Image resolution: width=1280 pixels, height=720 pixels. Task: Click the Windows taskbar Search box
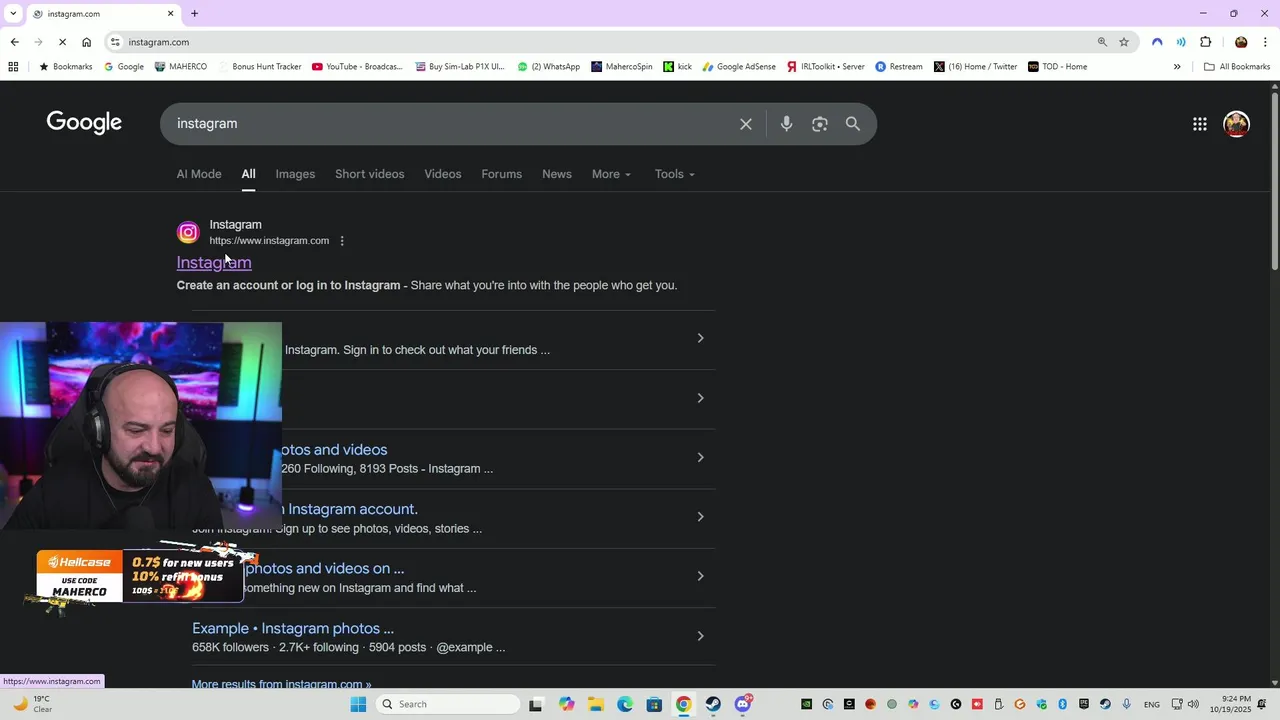tap(449, 704)
